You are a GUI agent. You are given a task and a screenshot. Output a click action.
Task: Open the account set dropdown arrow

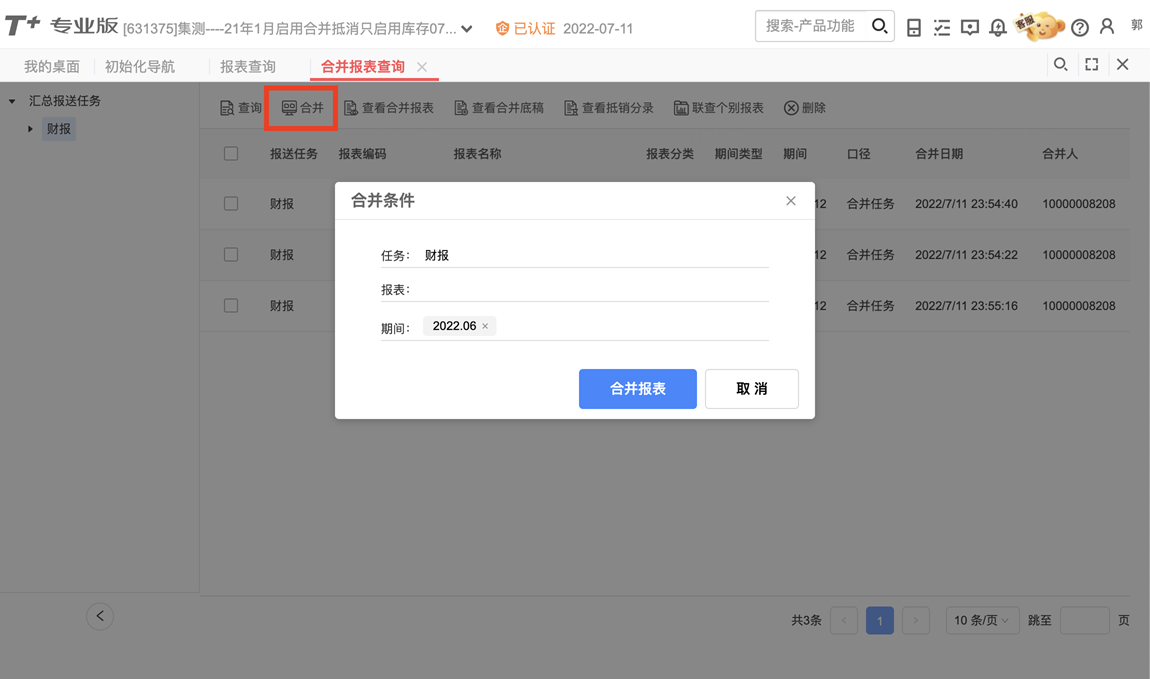pos(467,29)
